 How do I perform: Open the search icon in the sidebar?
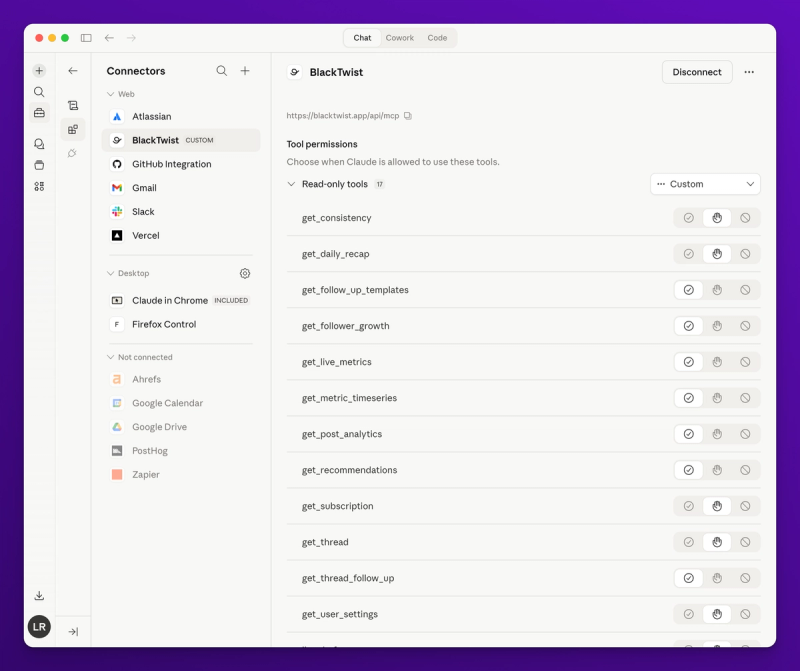[x=39, y=91]
